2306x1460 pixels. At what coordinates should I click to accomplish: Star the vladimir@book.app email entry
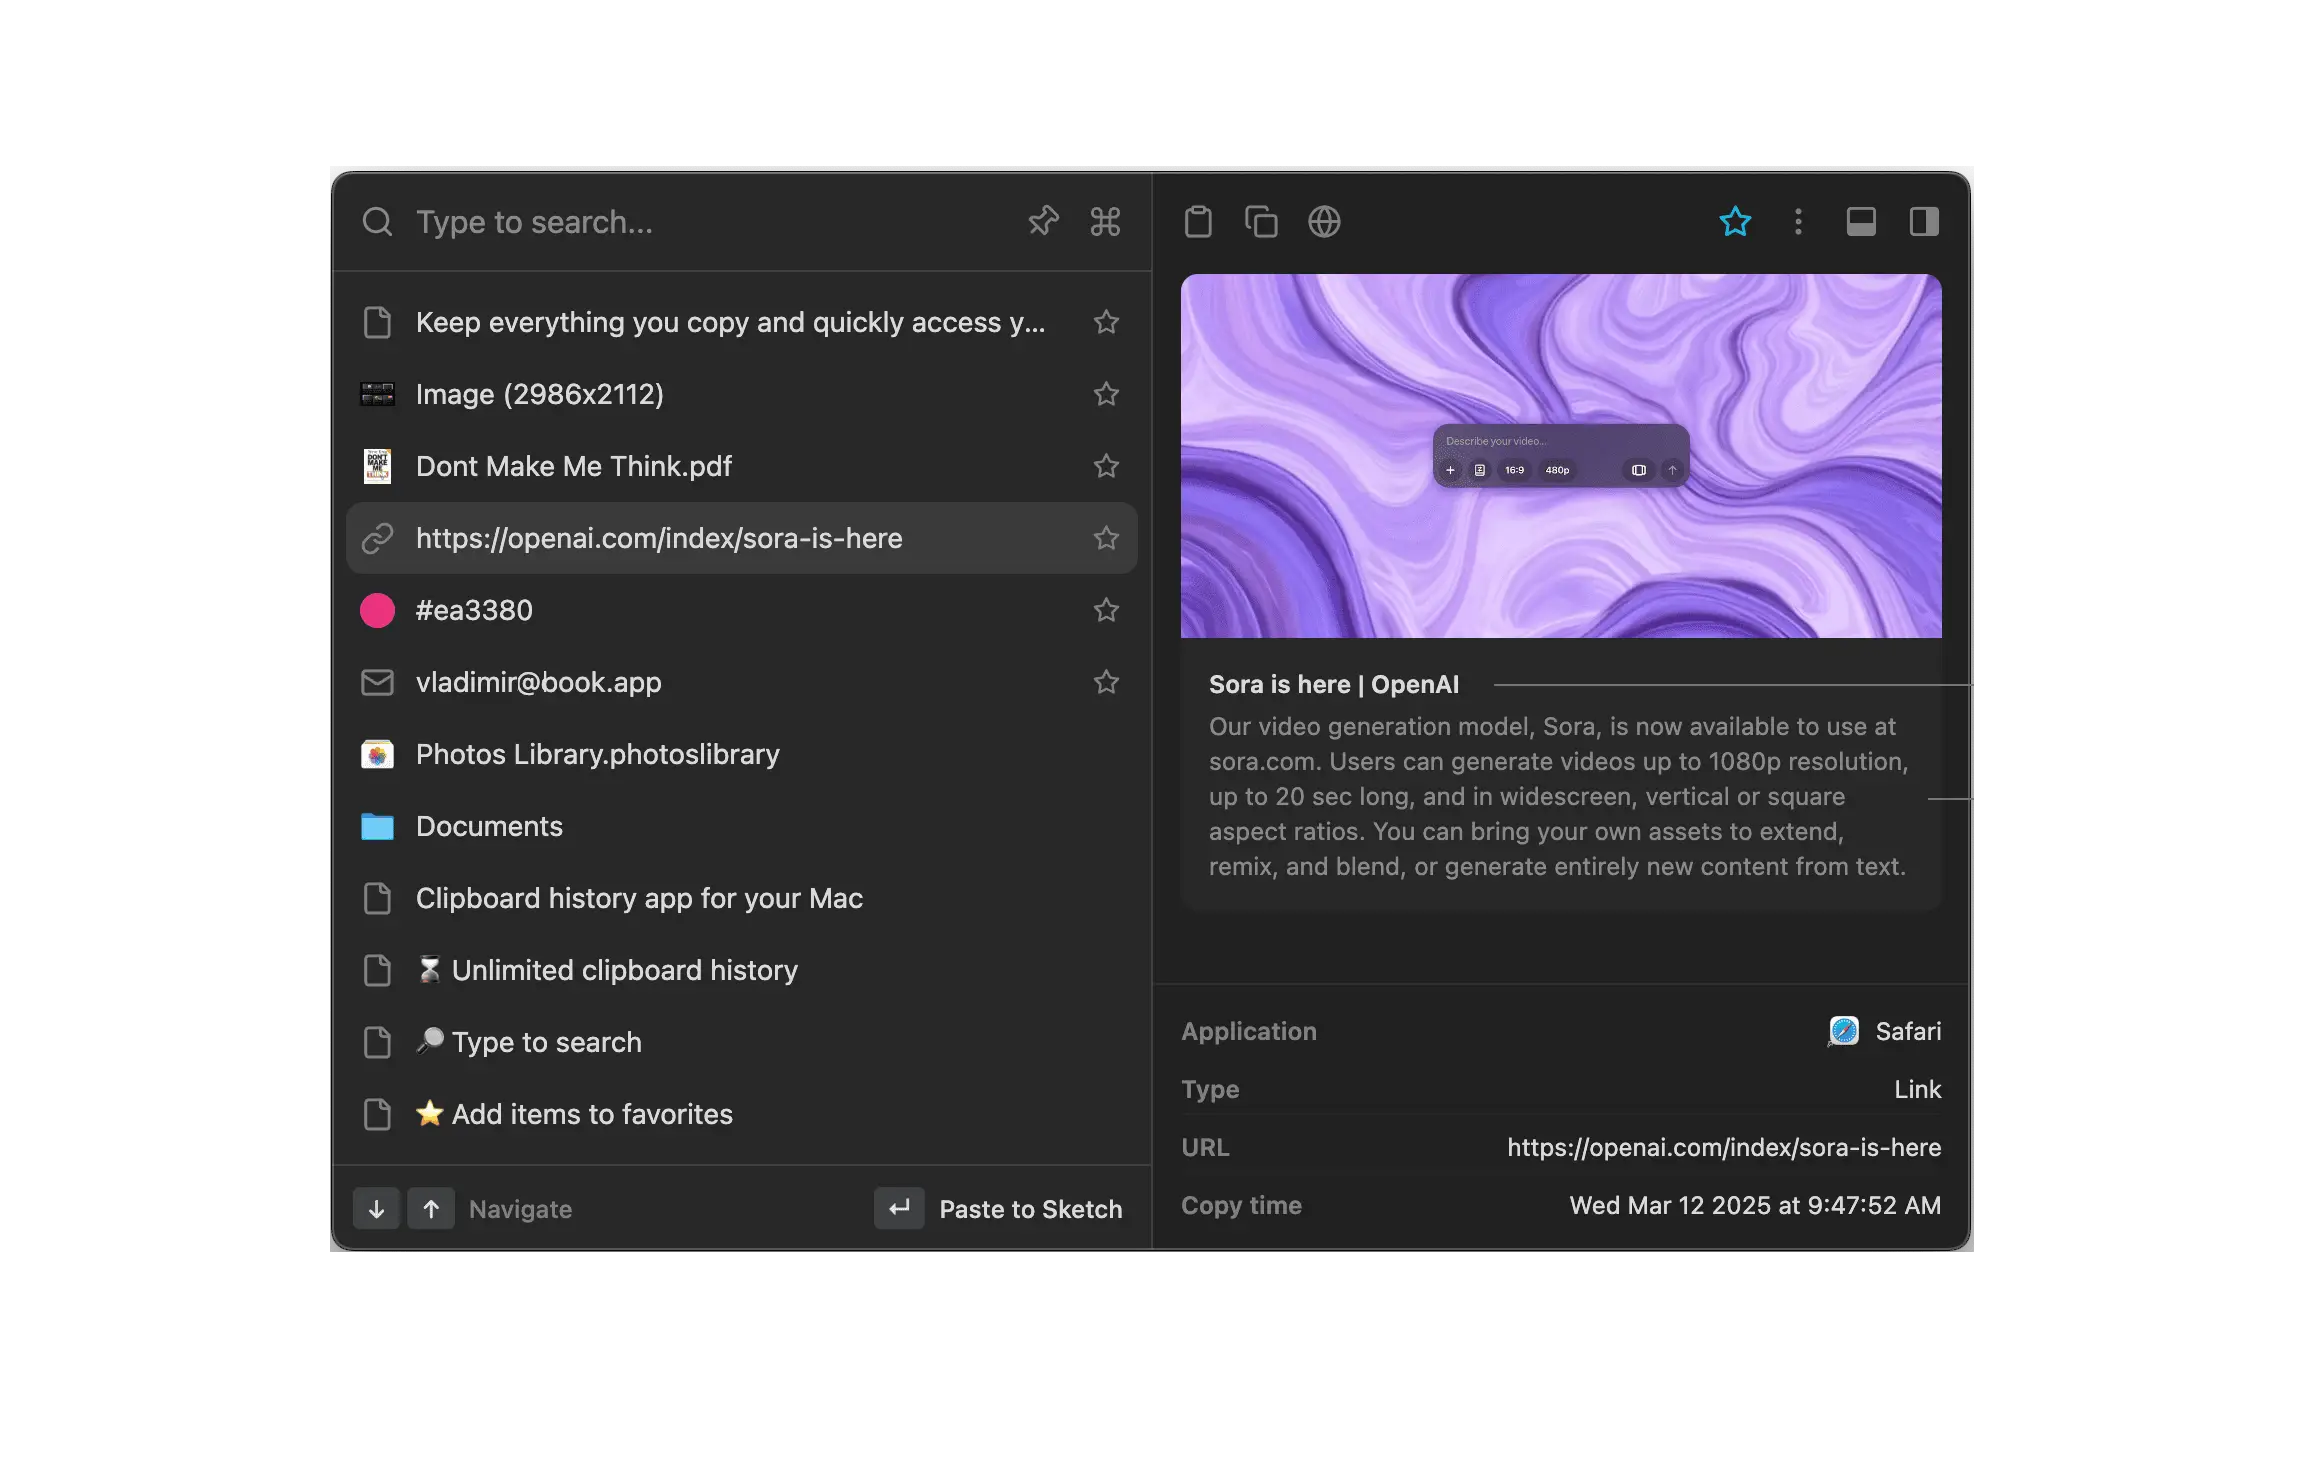[1106, 682]
